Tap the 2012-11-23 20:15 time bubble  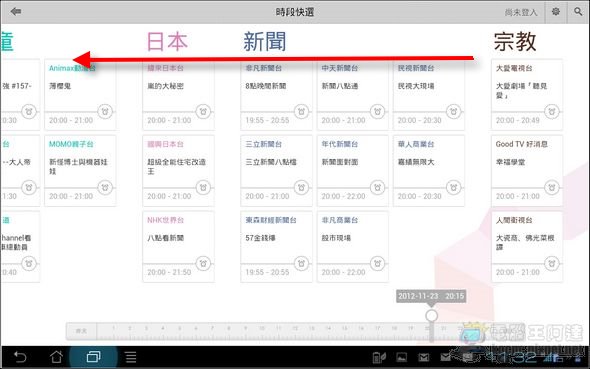(431, 296)
